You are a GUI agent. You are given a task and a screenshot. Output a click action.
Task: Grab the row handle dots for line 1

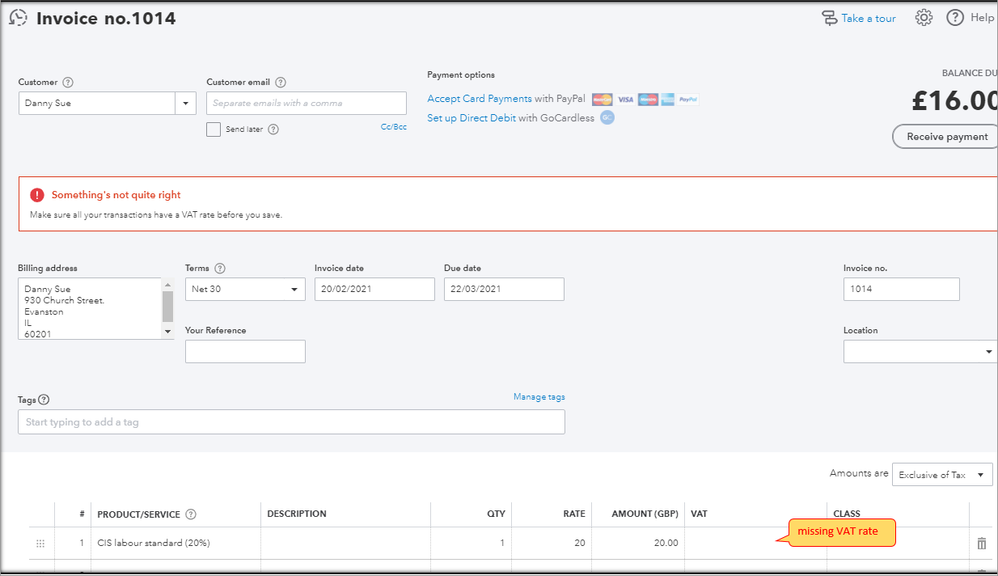[x=40, y=544]
